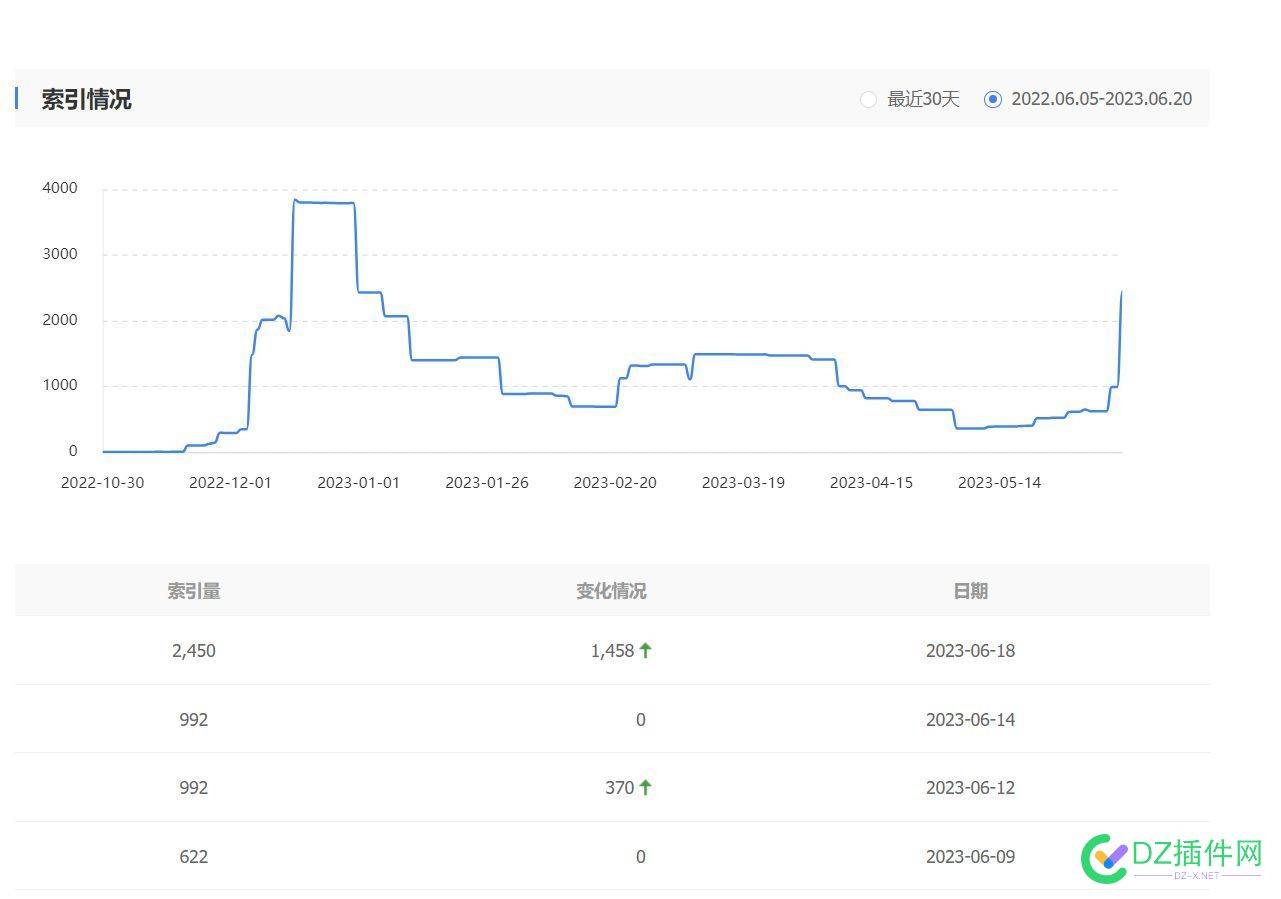Click the 2023-01-26 x-axis label
This screenshot has width=1281, height=899.
486,483
